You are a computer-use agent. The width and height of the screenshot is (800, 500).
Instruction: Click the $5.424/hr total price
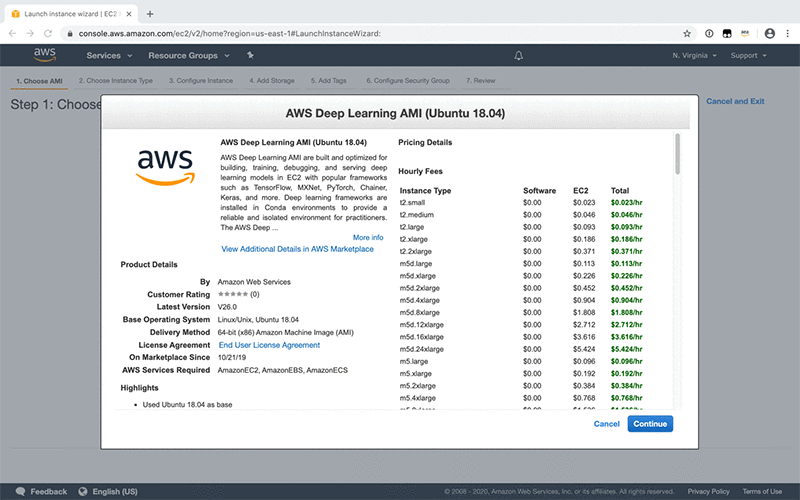point(627,349)
